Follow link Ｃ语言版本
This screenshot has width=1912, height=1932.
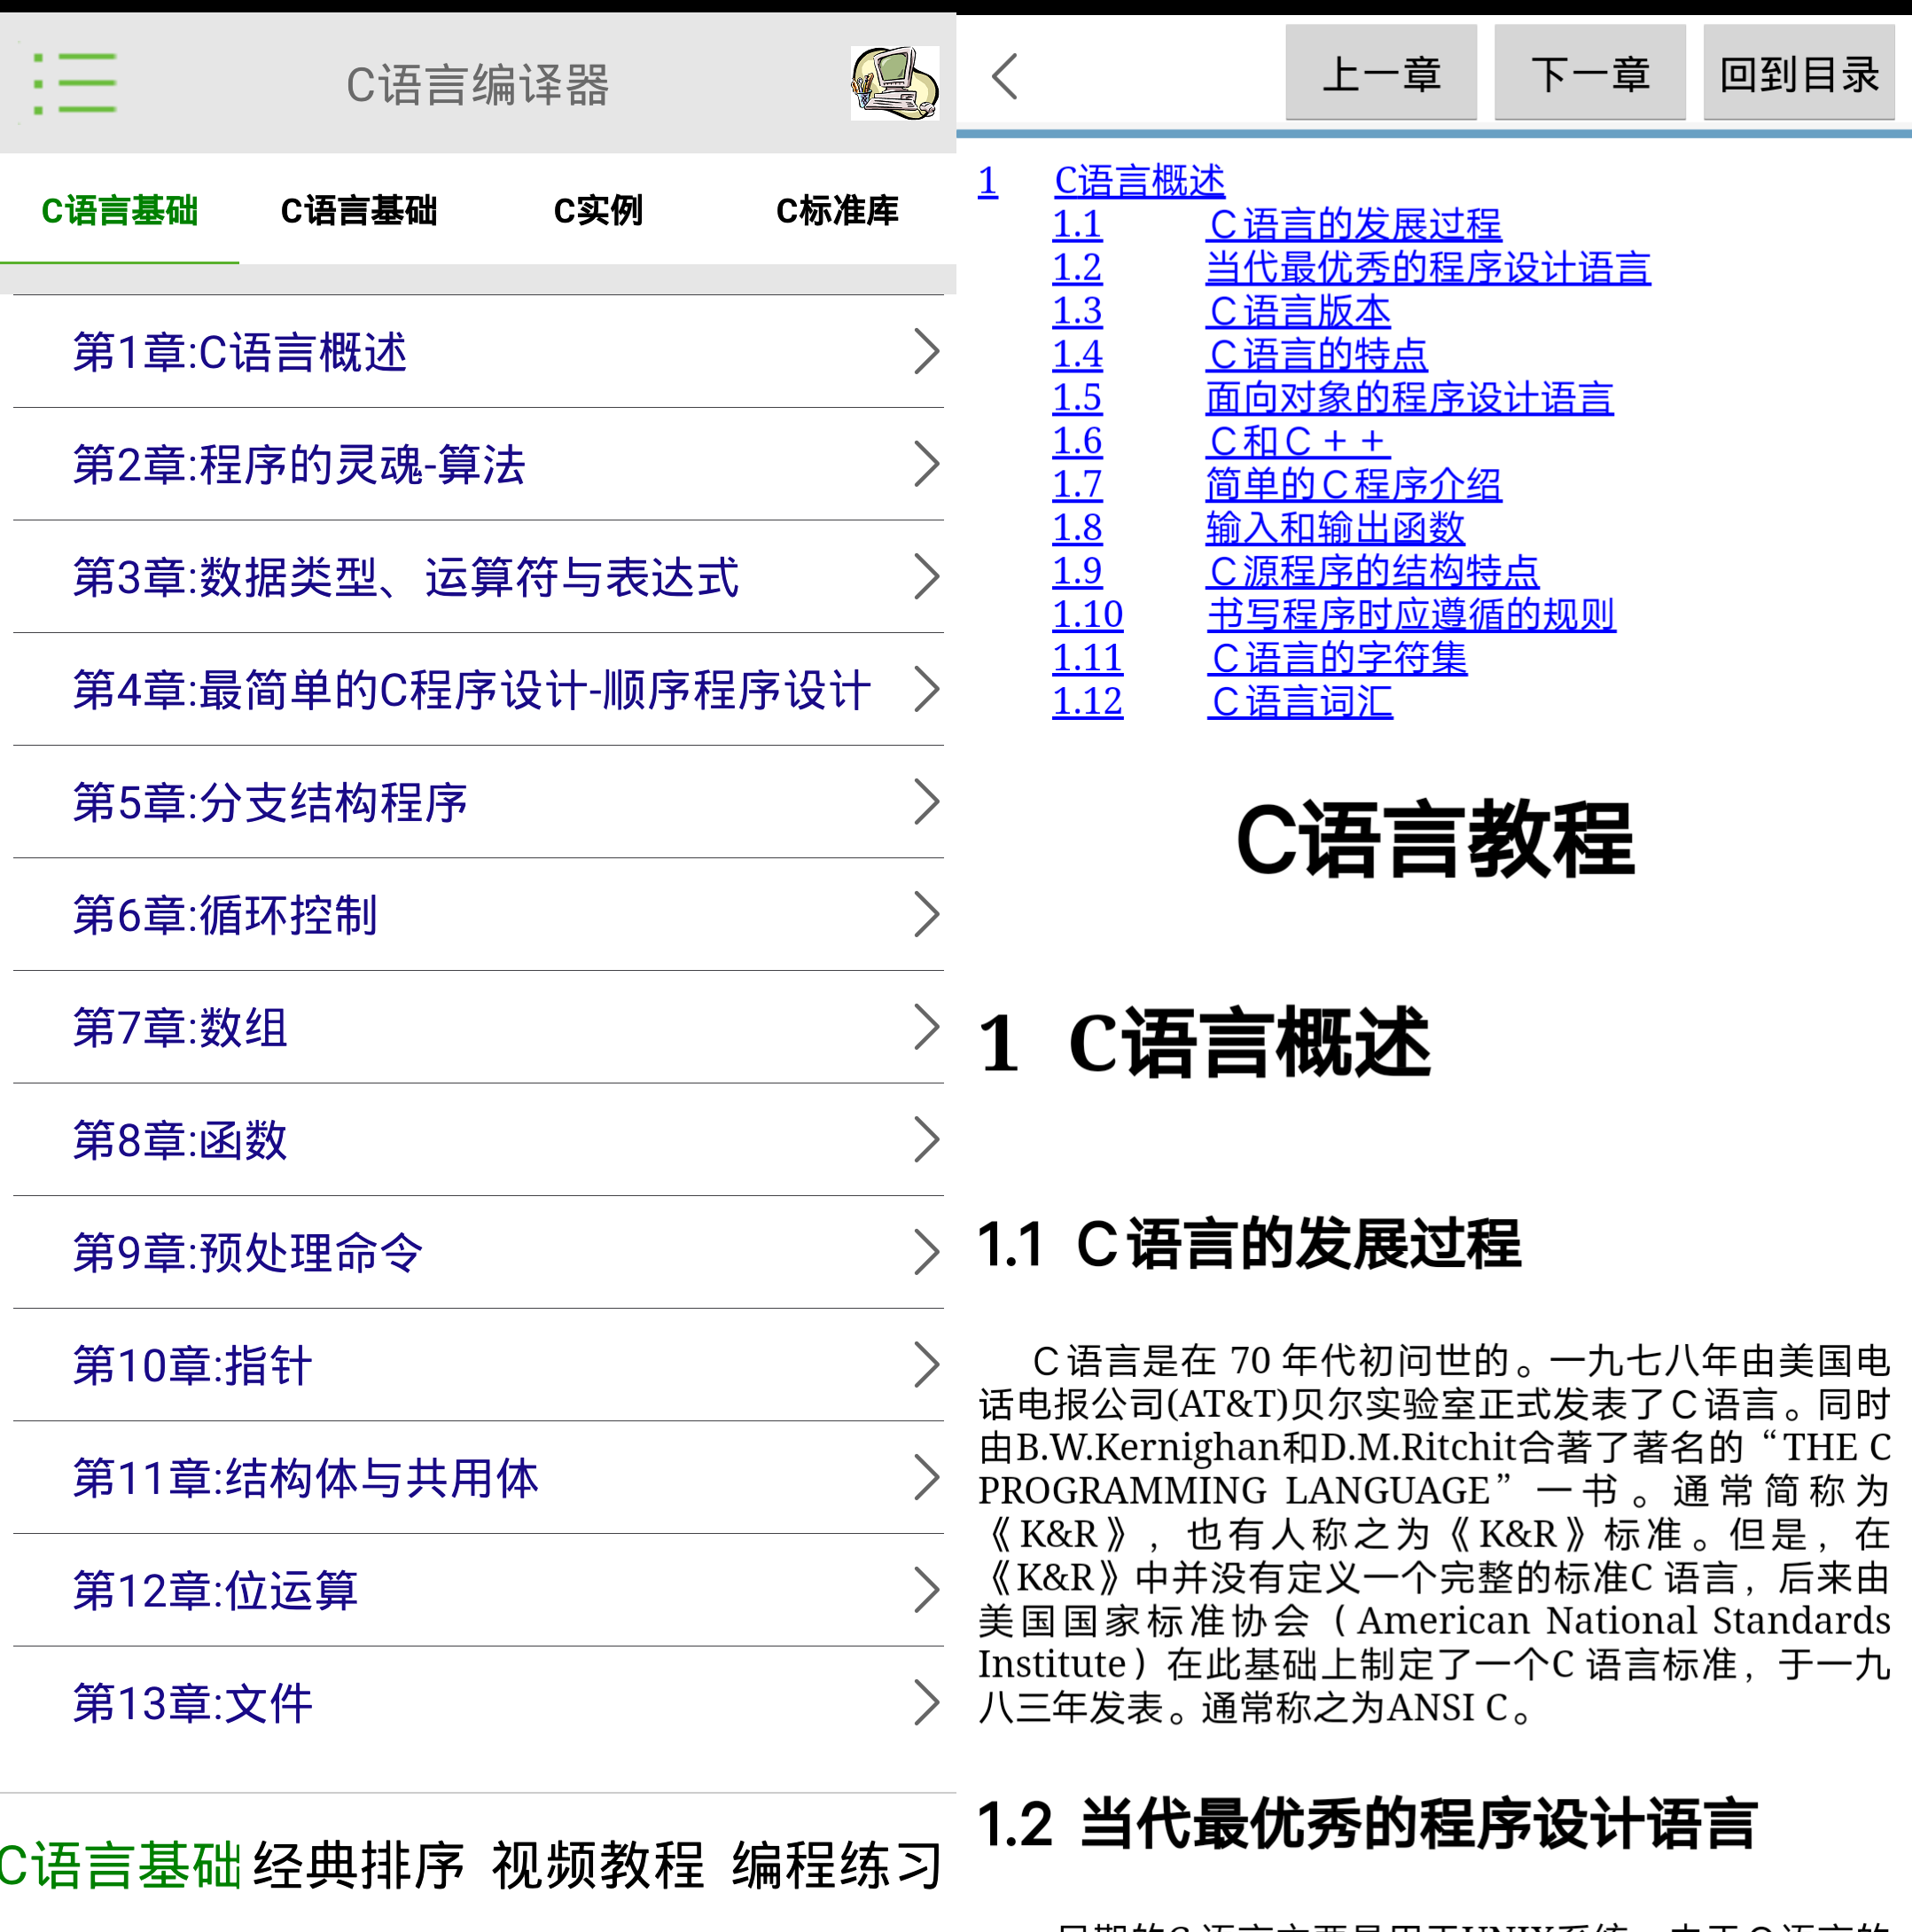[1298, 311]
